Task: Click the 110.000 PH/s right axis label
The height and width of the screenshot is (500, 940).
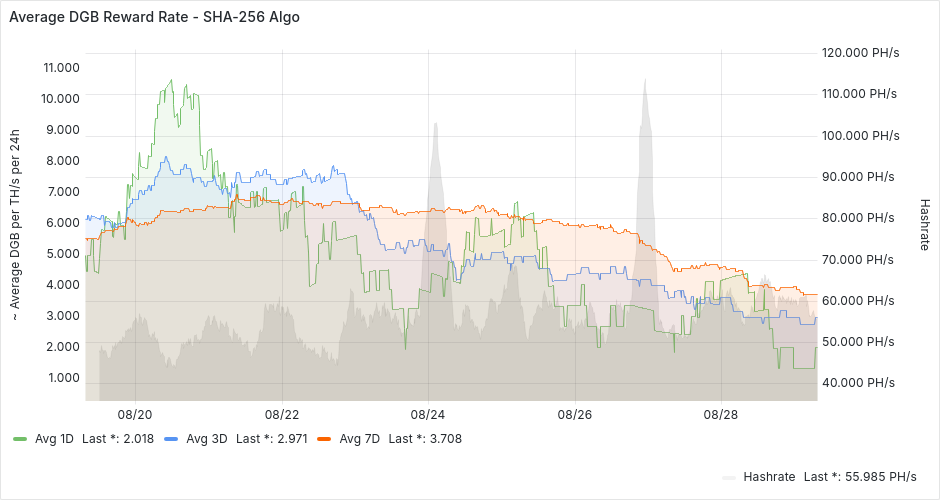Action: point(859,94)
